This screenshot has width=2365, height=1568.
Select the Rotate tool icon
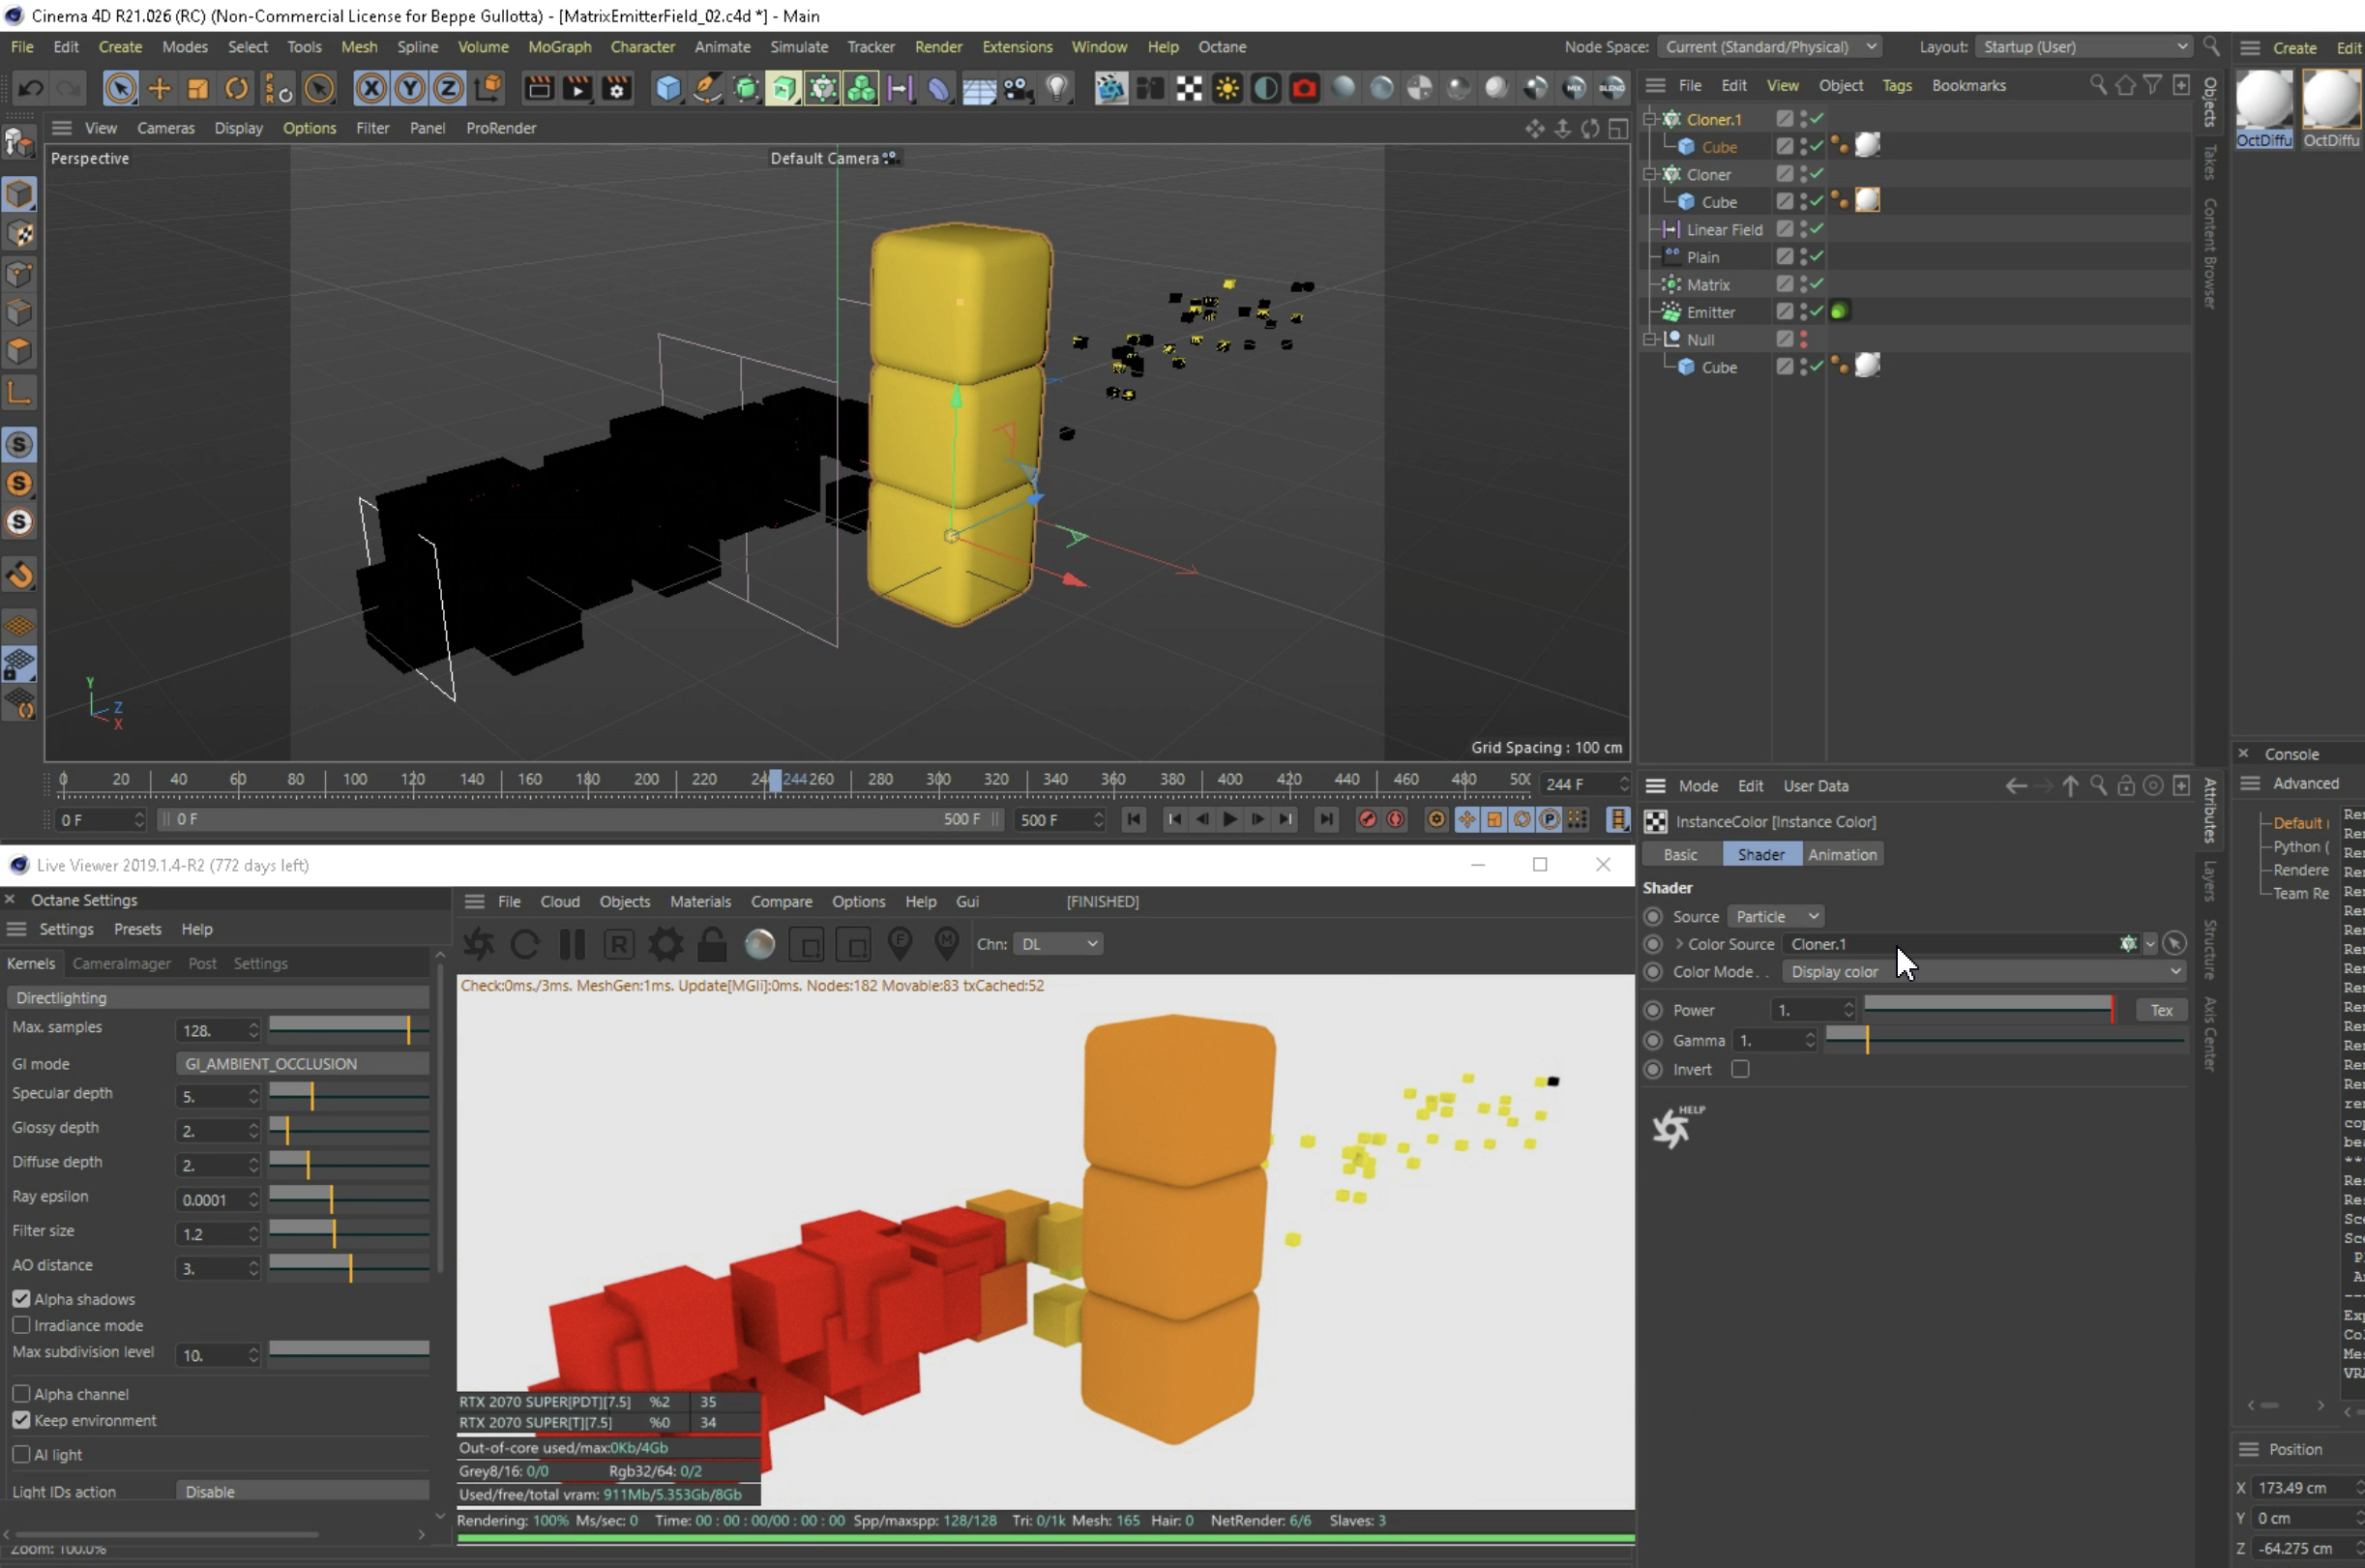(237, 89)
